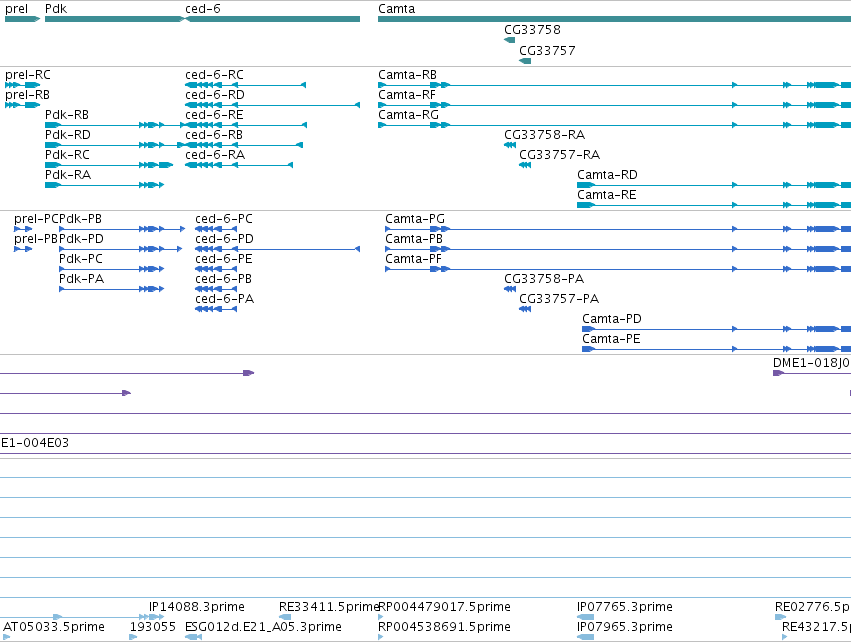Viewport: 851px width, 642px height.
Task: Click the ced-6-RD transcript label
Action: [x=215, y=95]
